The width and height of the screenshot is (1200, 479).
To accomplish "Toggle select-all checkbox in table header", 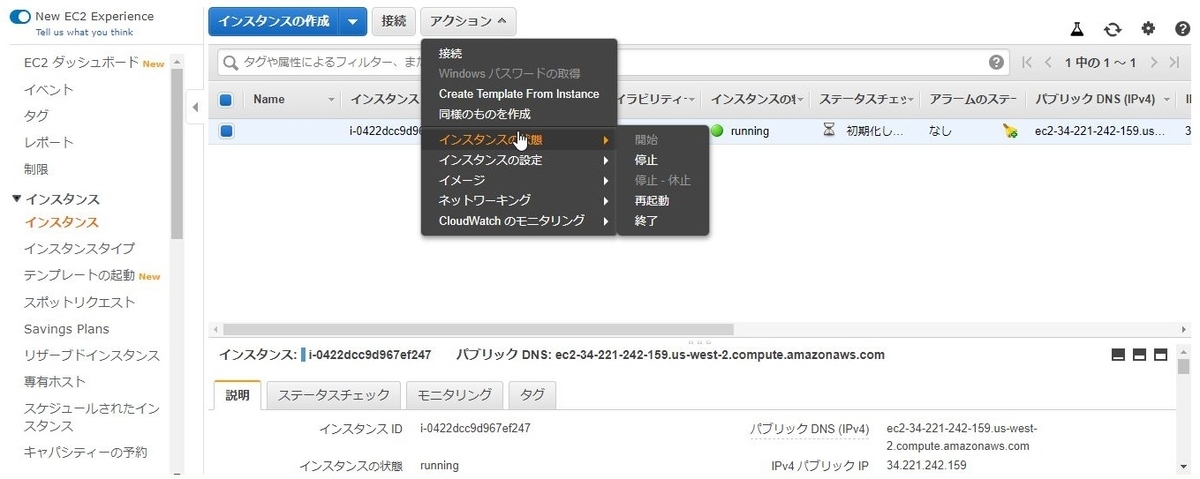I will pos(226,100).
